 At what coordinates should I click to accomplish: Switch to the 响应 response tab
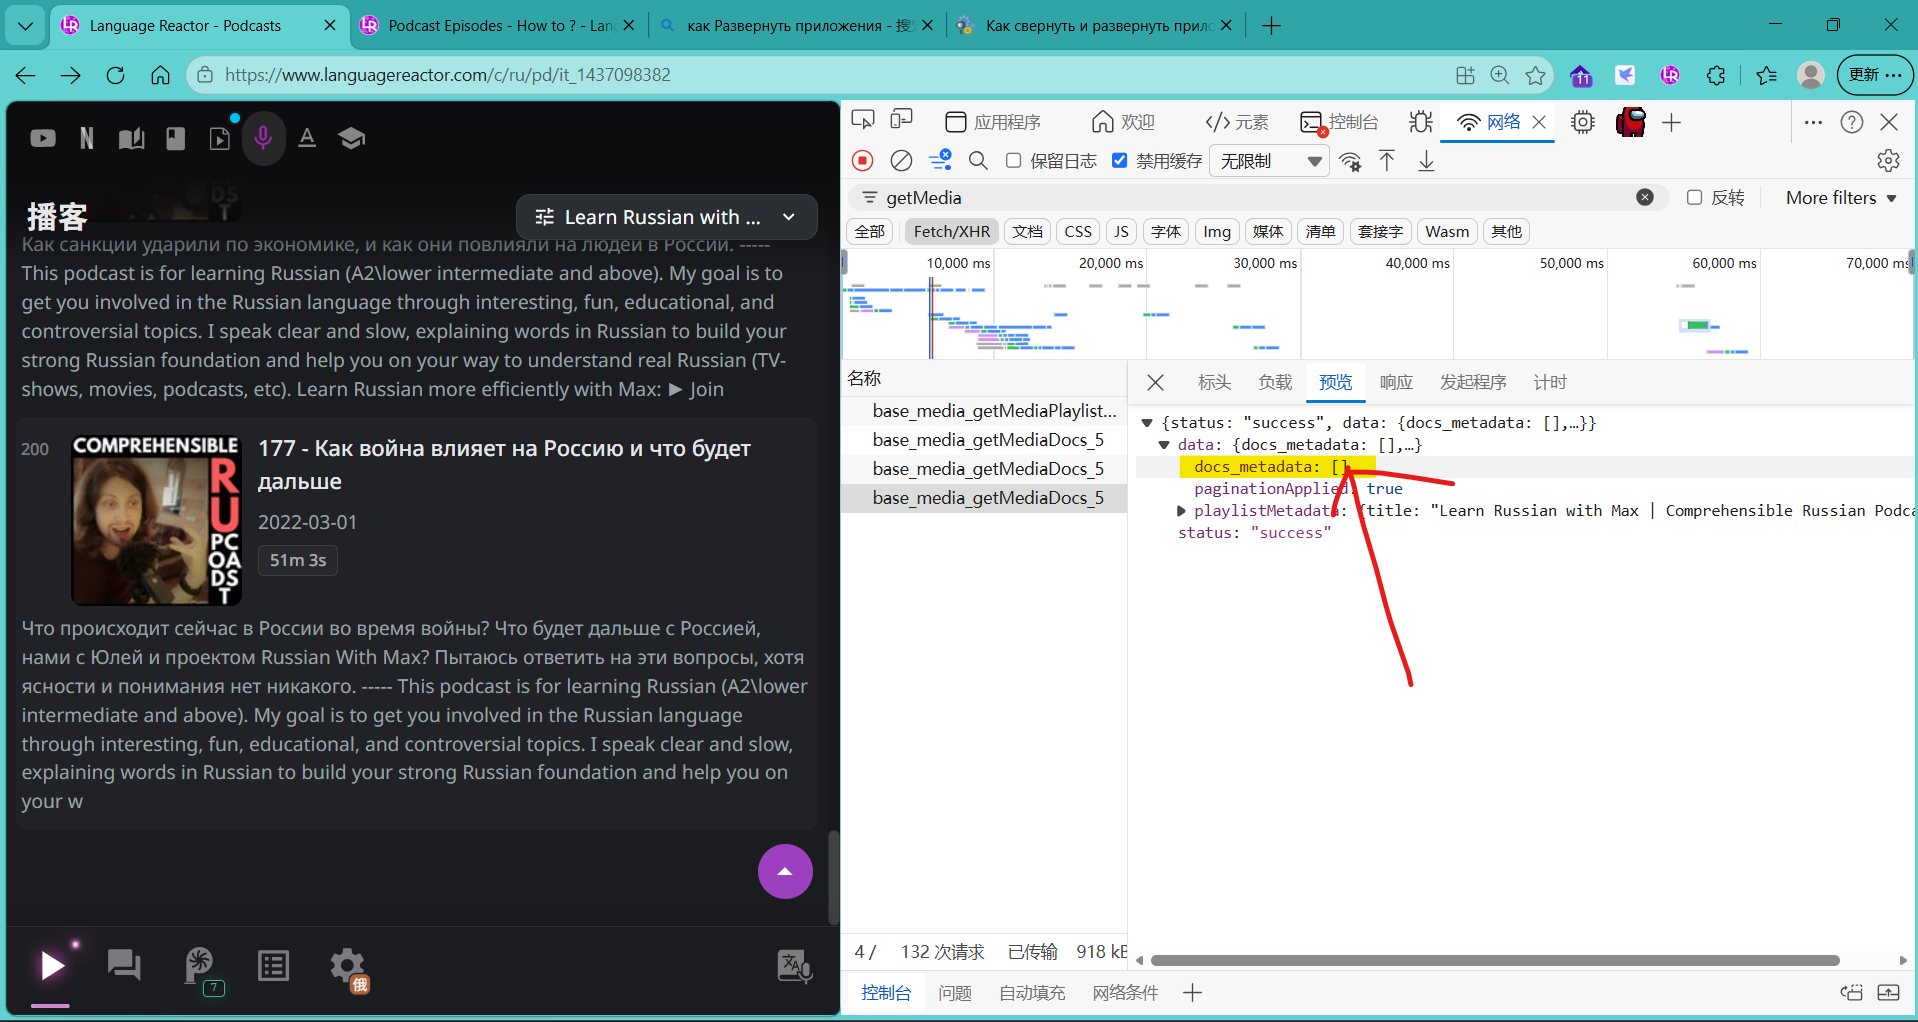point(1396,382)
